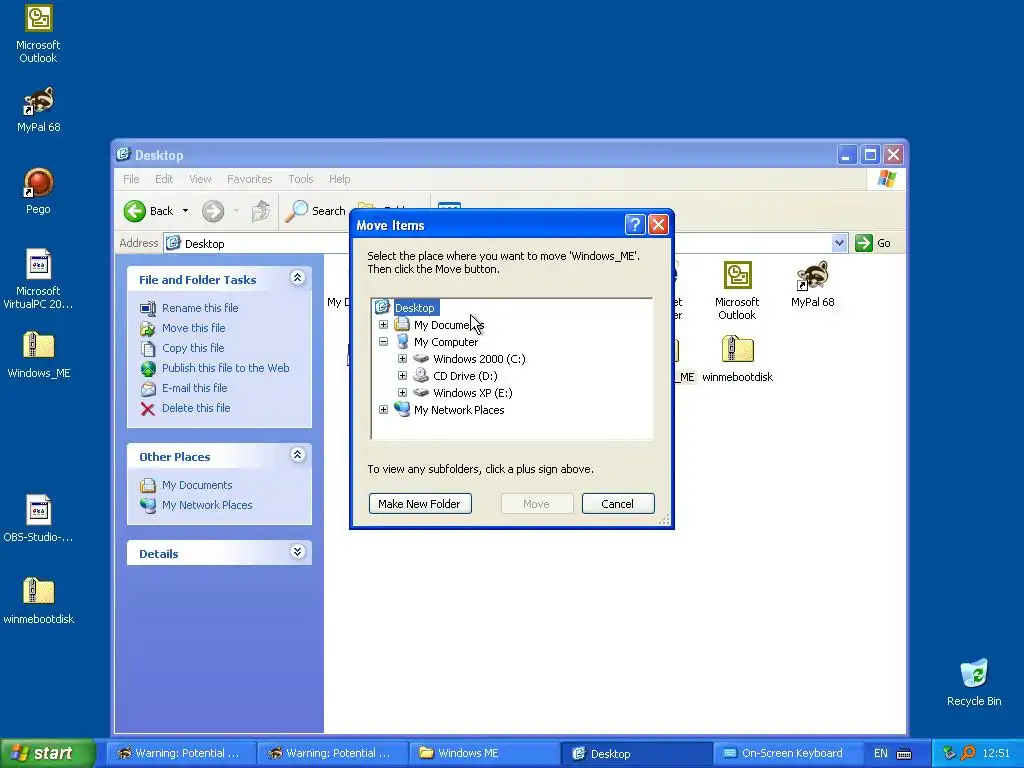The height and width of the screenshot is (768, 1024).
Task: Select My Network Places in tree
Action: 458,409
